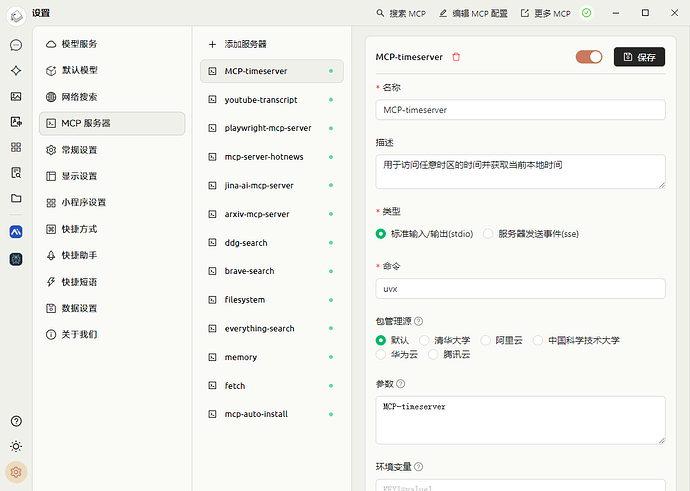
Task: Delete MCP-timeserver with the trash icon
Action: (456, 57)
